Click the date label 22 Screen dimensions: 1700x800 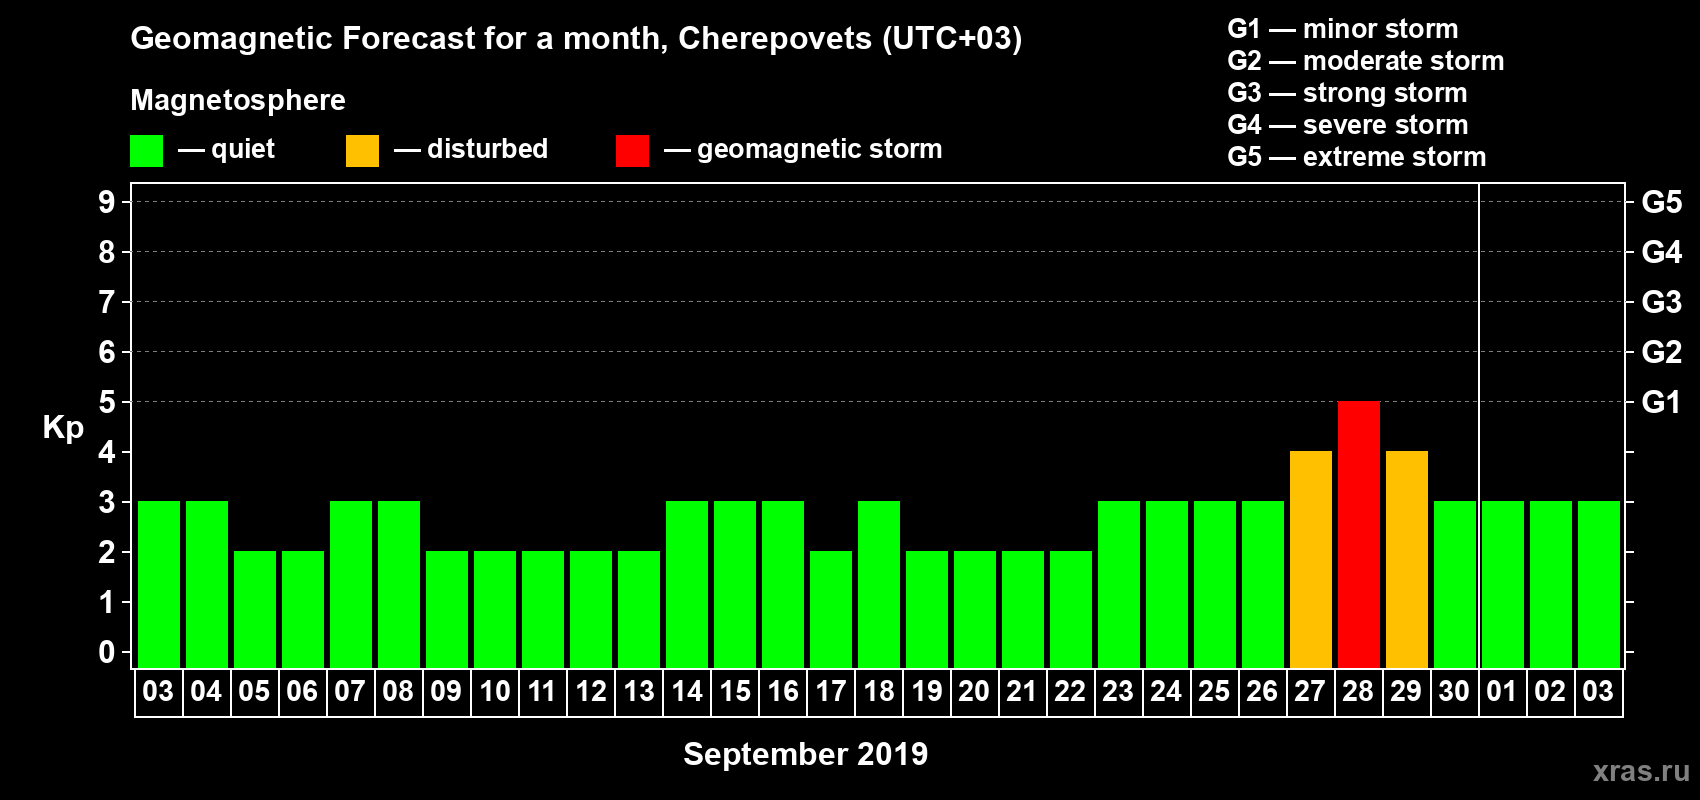point(1070,692)
